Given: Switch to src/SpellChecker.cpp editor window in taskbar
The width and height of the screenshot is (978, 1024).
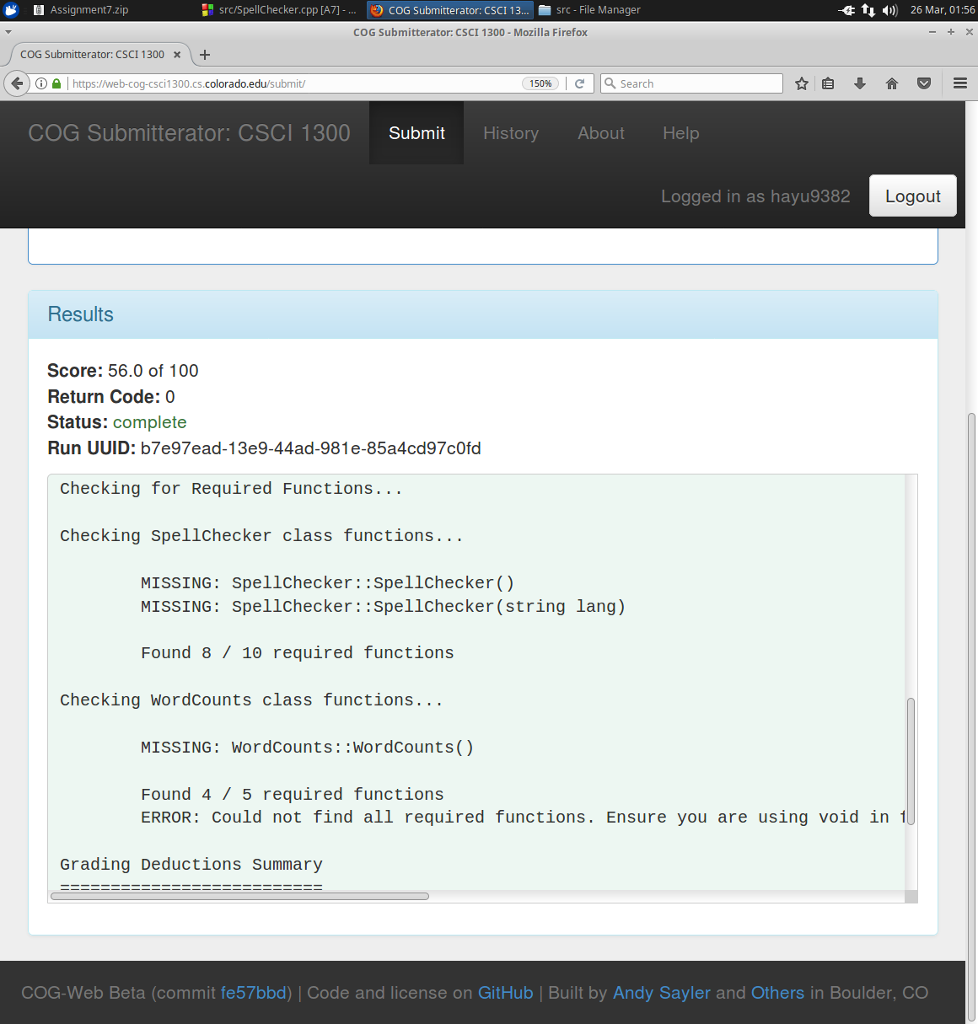Looking at the screenshot, I should [x=279, y=10].
